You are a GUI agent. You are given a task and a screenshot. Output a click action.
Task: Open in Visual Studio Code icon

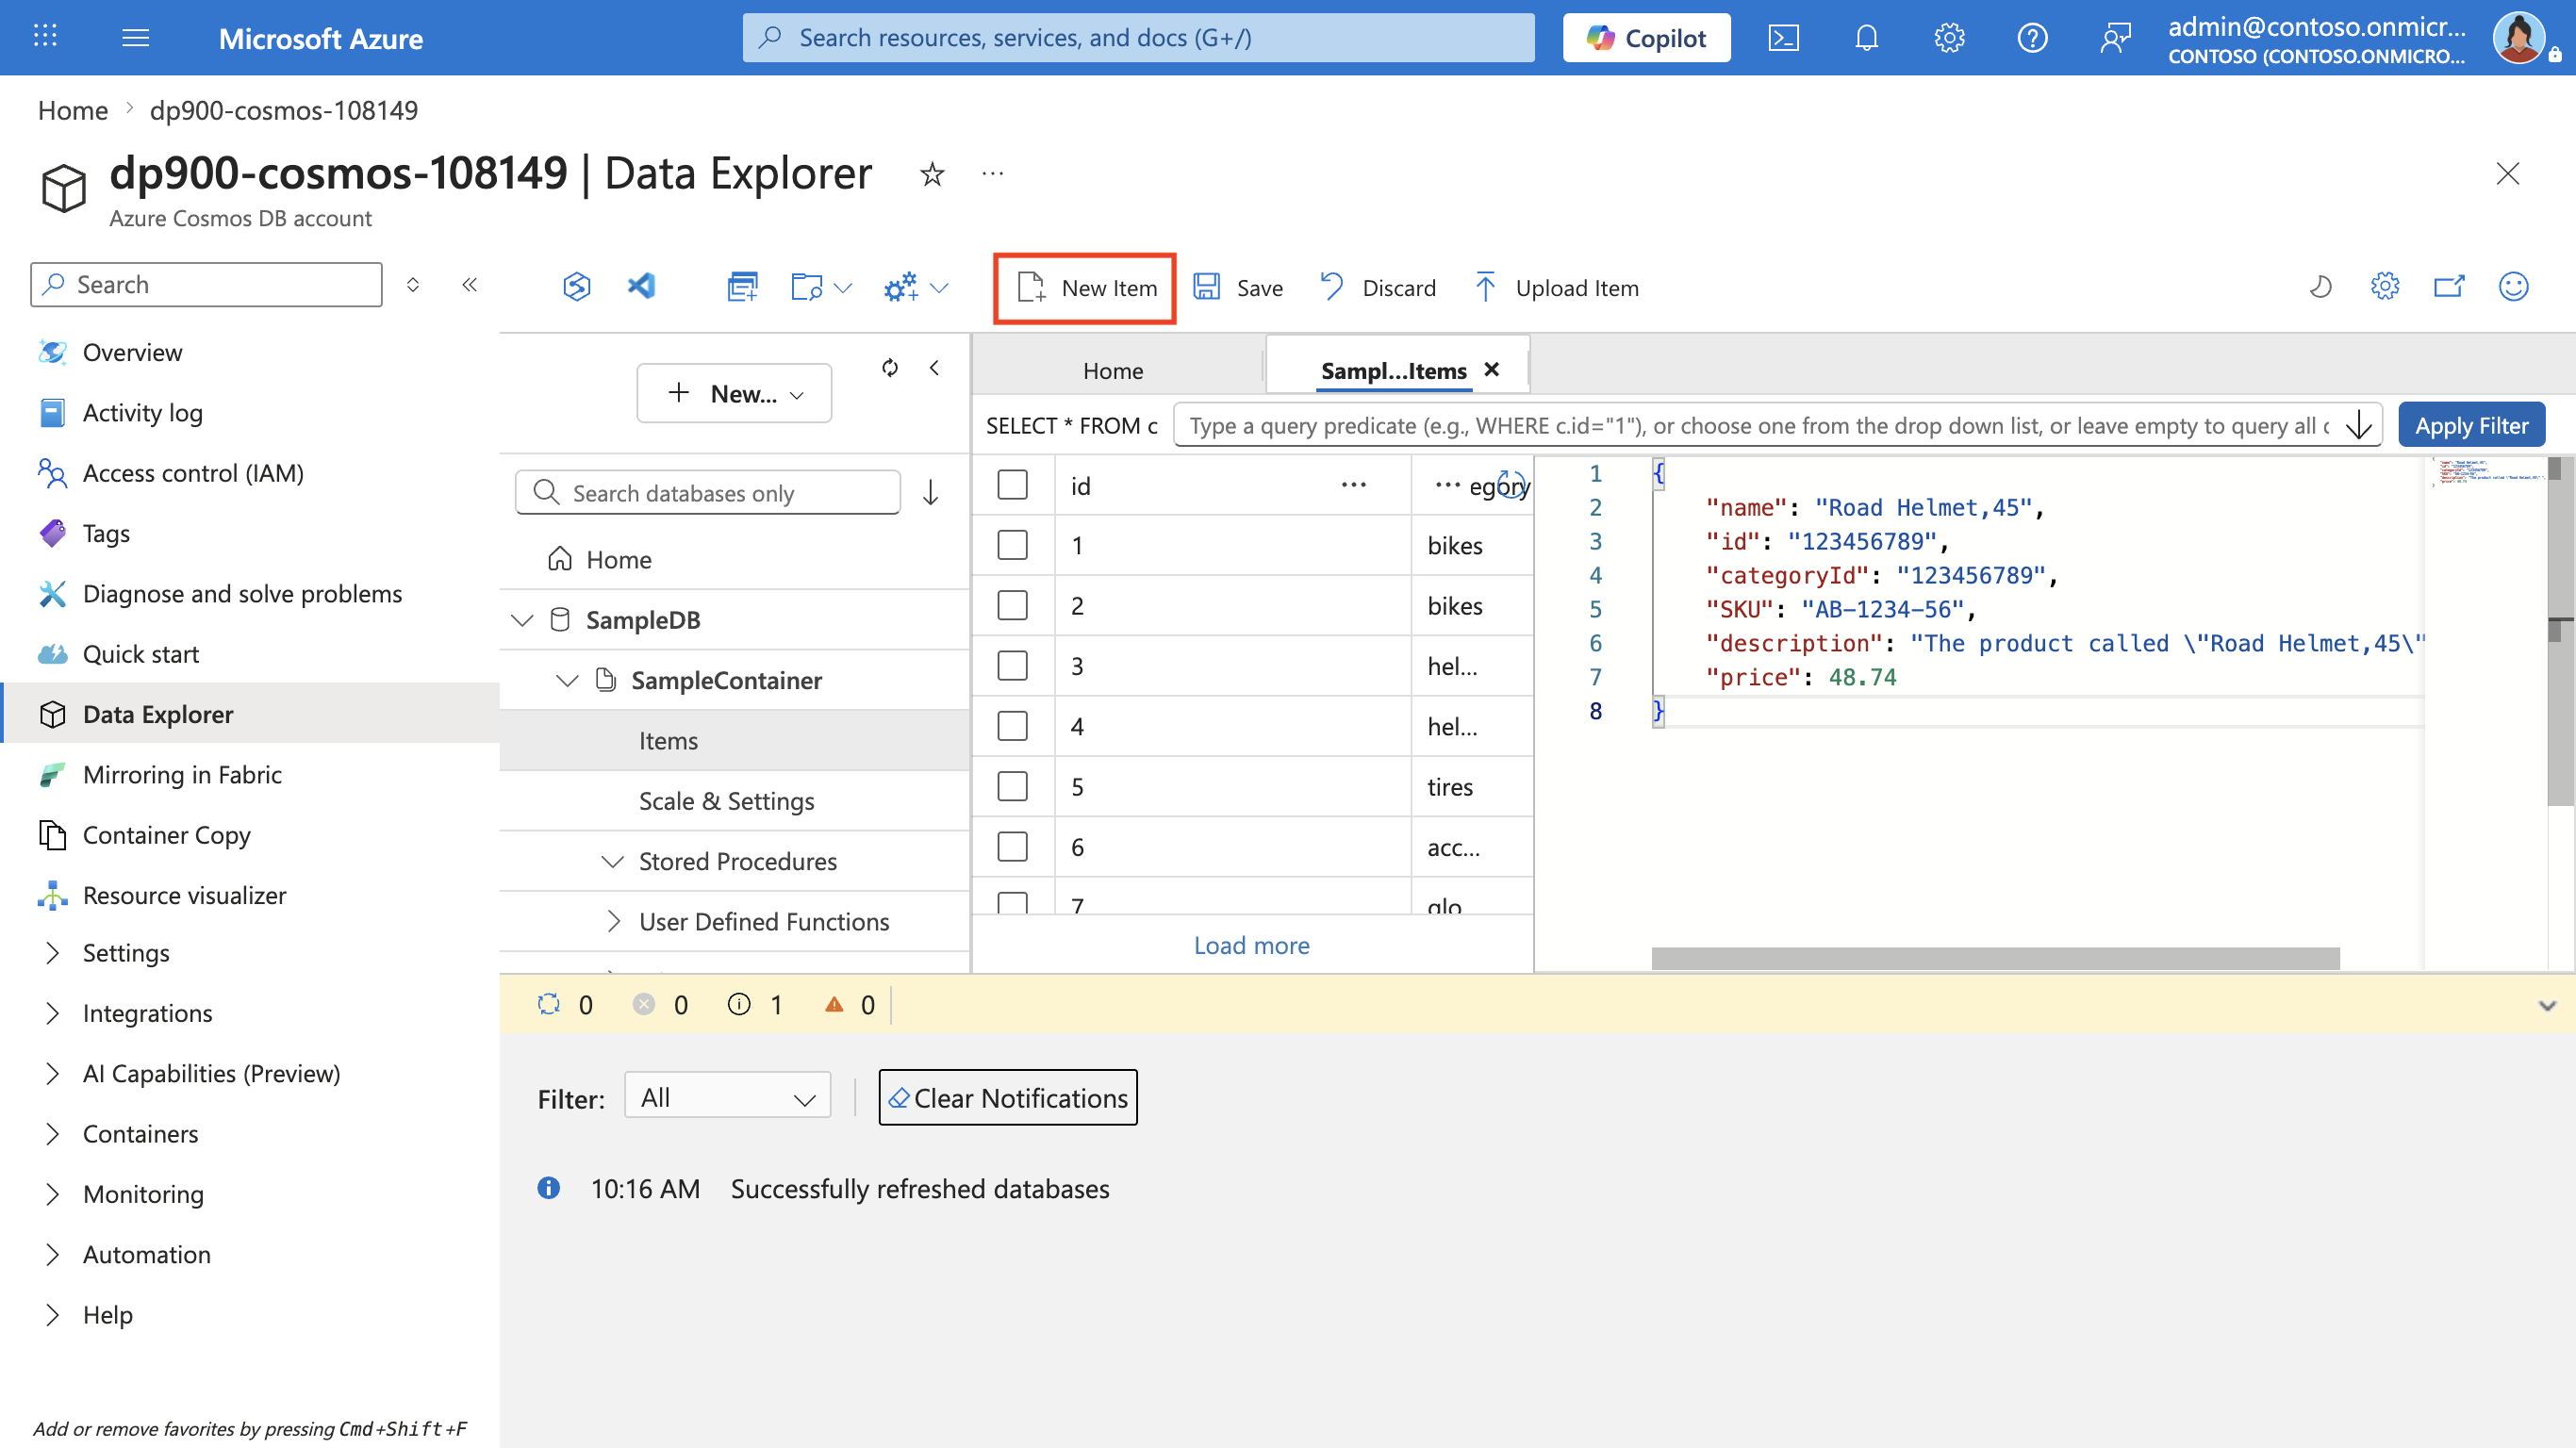tap(641, 287)
